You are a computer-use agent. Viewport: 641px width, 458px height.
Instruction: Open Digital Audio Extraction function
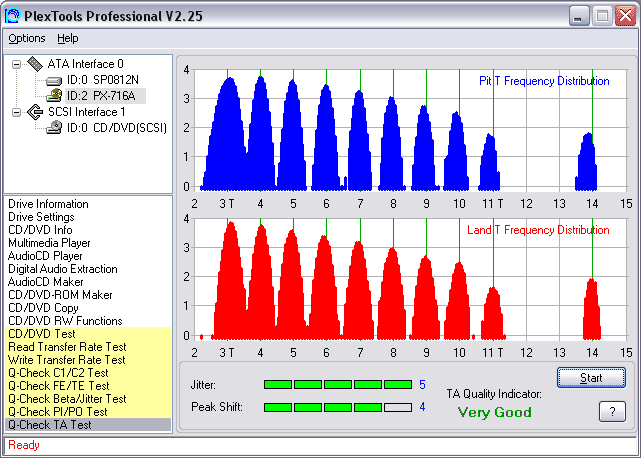63,269
